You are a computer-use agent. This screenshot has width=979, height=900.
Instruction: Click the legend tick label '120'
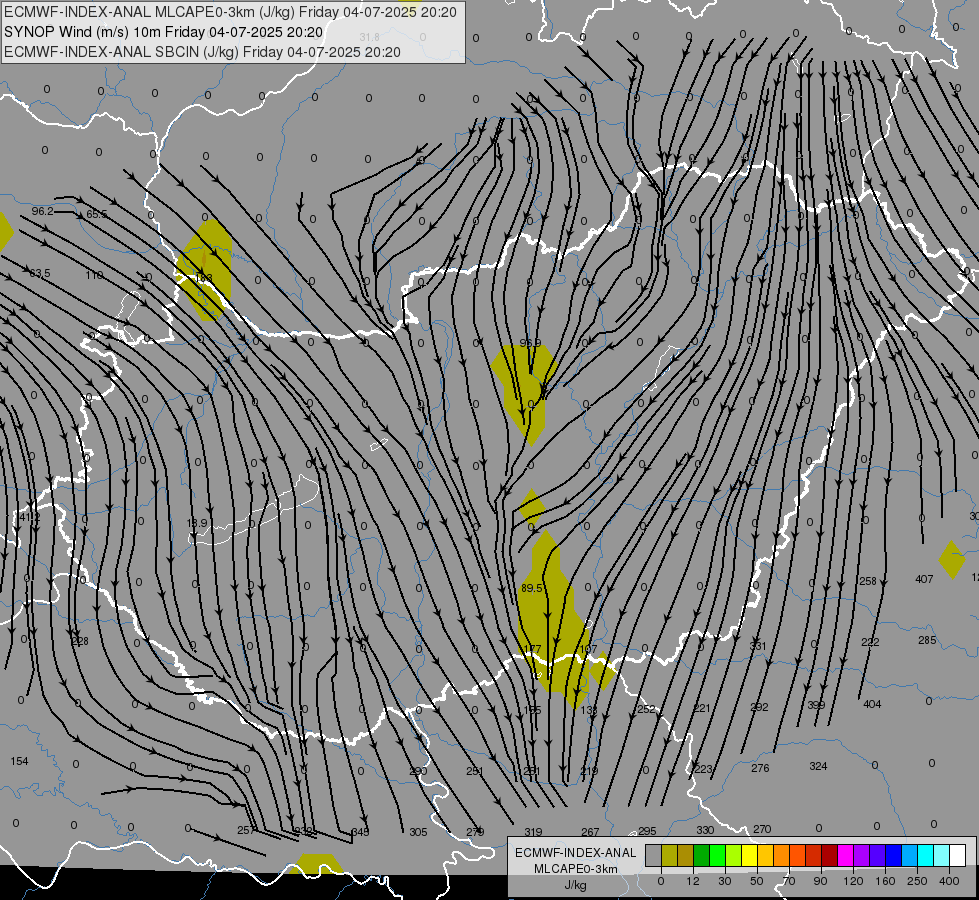[x=853, y=881]
